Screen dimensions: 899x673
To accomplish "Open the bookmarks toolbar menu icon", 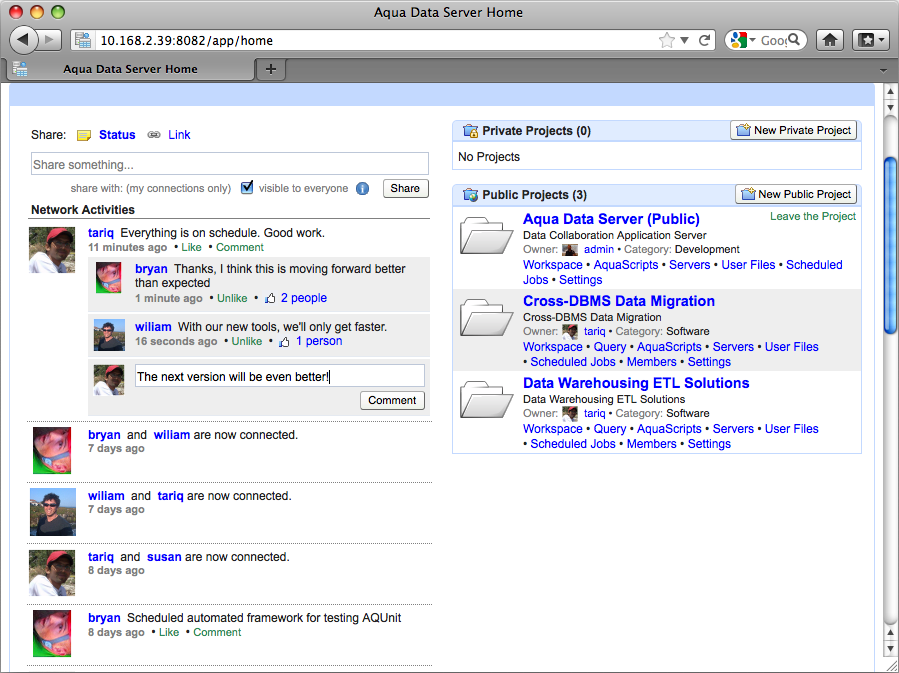I will tap(870, 40).
